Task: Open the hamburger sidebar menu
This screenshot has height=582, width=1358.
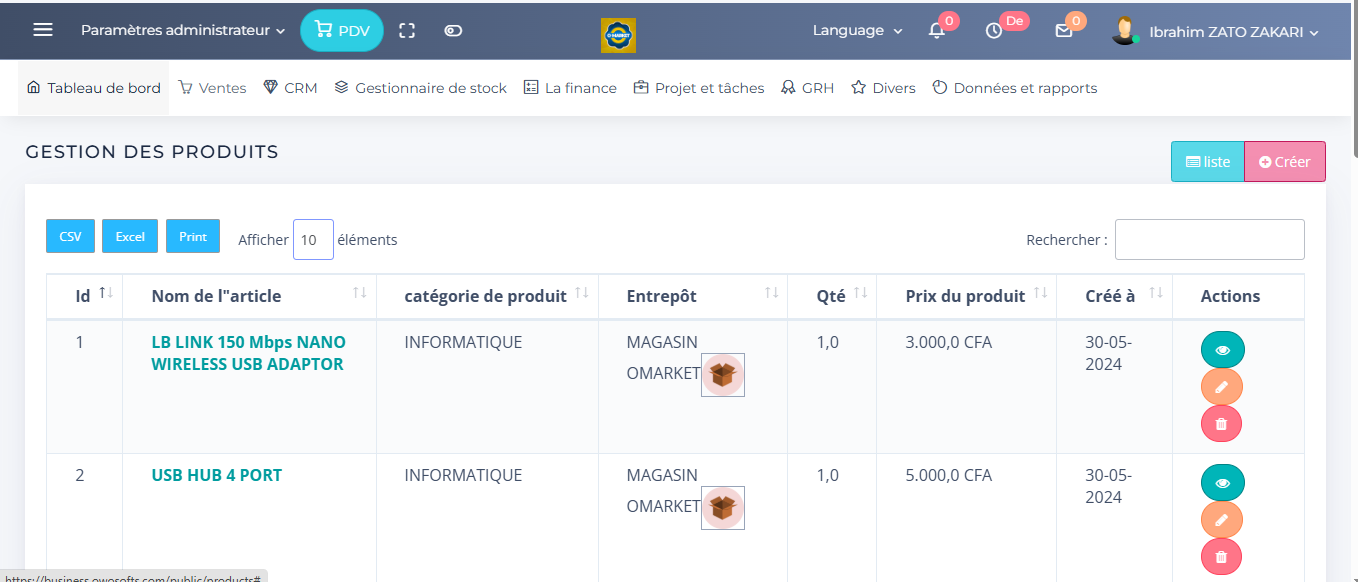Action: (x=43, y=30)
